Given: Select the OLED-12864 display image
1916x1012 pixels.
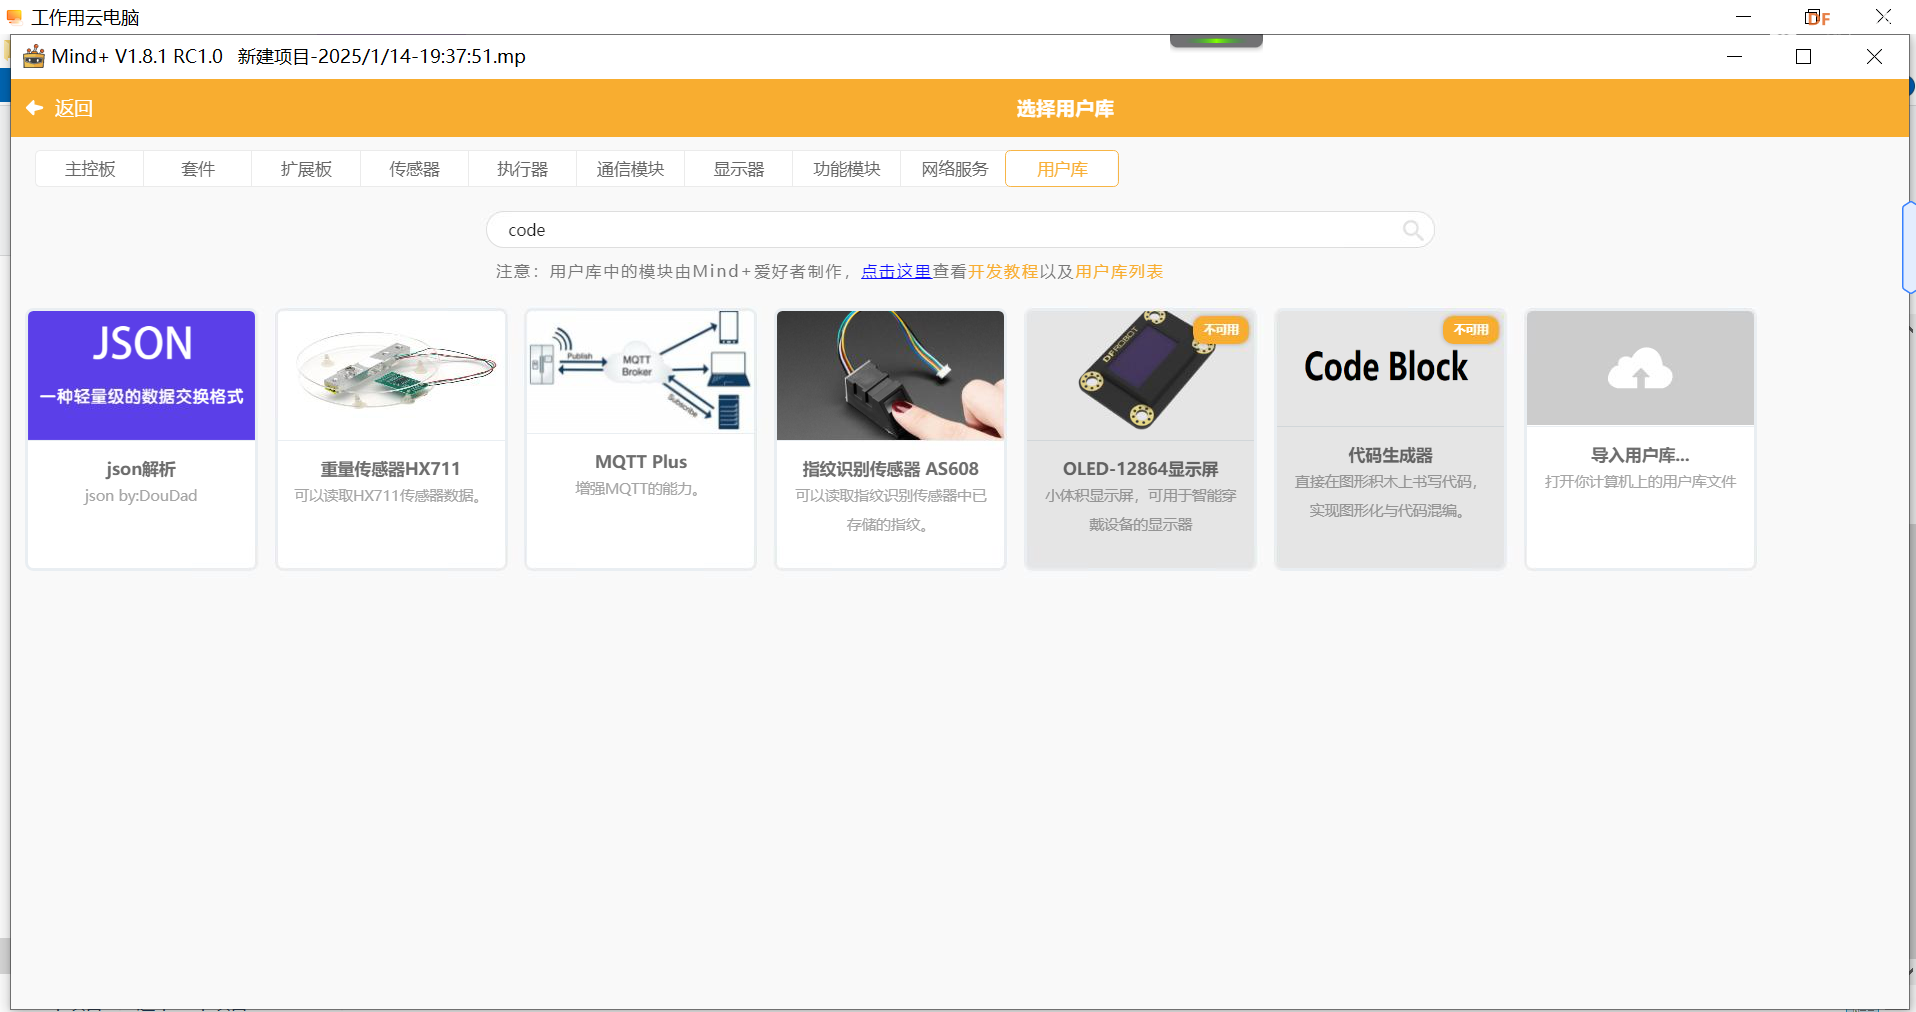Looking at the screenshot, I should click(1140, 375).
